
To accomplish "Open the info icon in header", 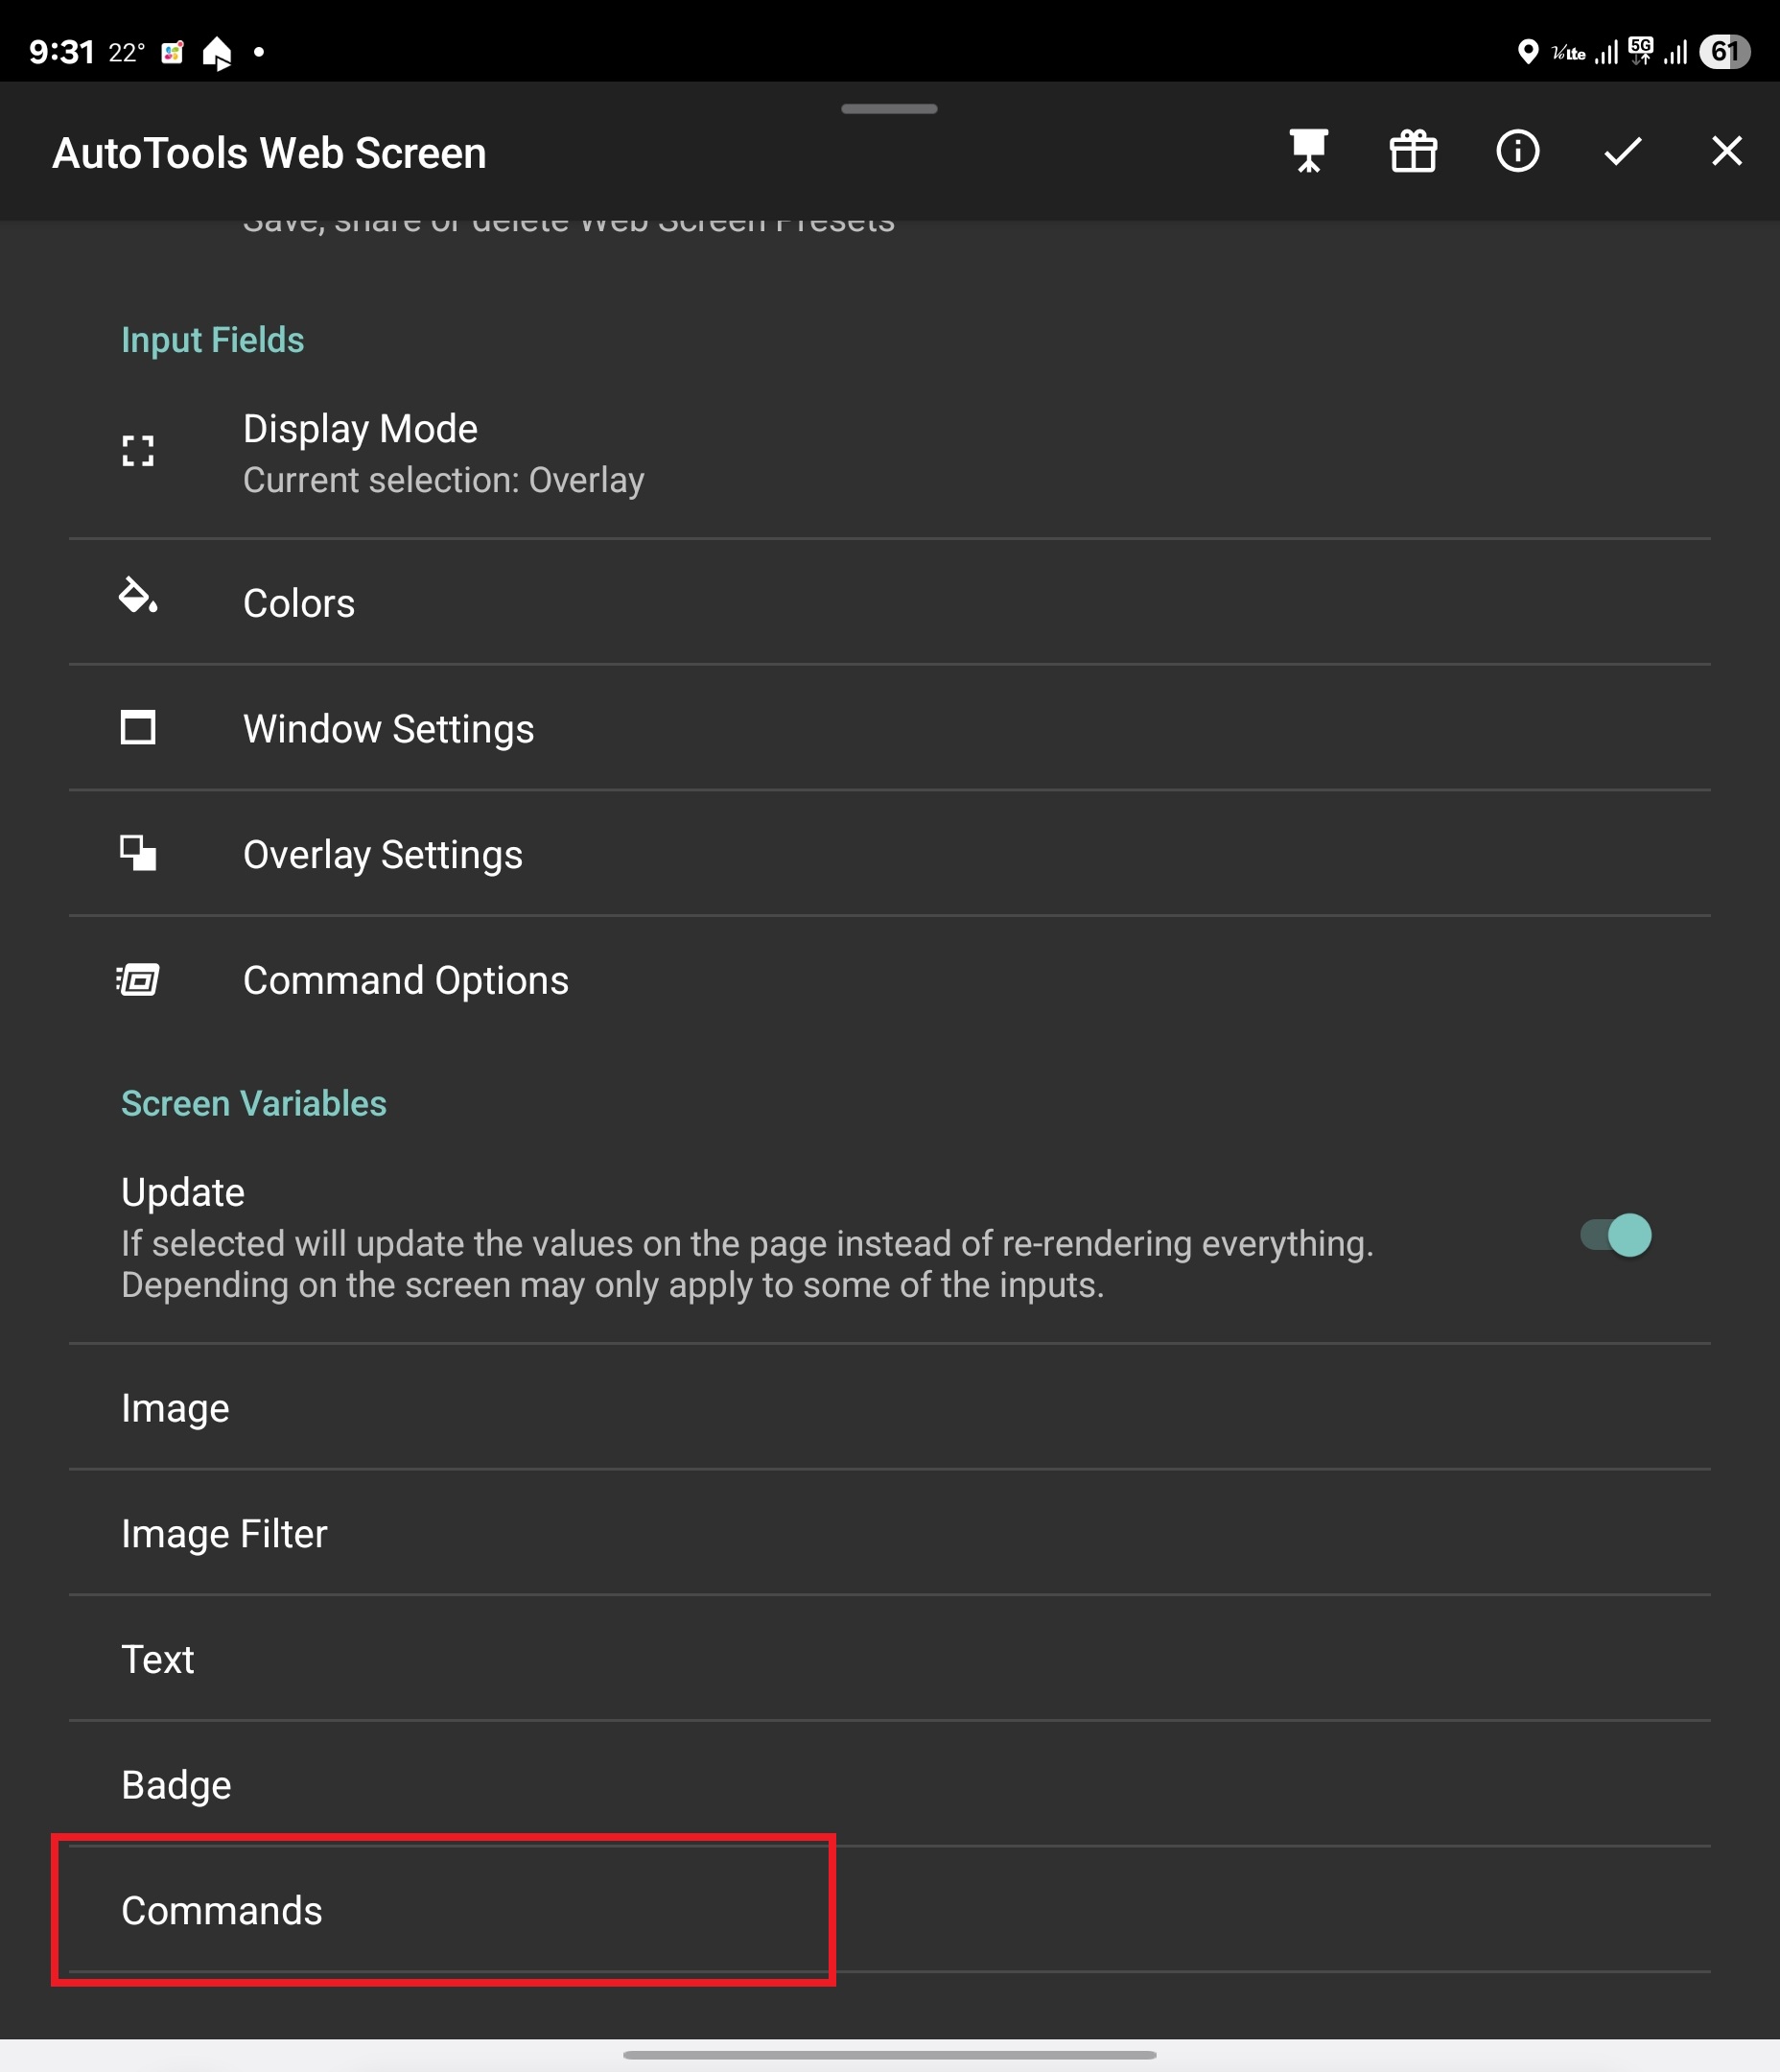I will click(x=1517, y=152).
